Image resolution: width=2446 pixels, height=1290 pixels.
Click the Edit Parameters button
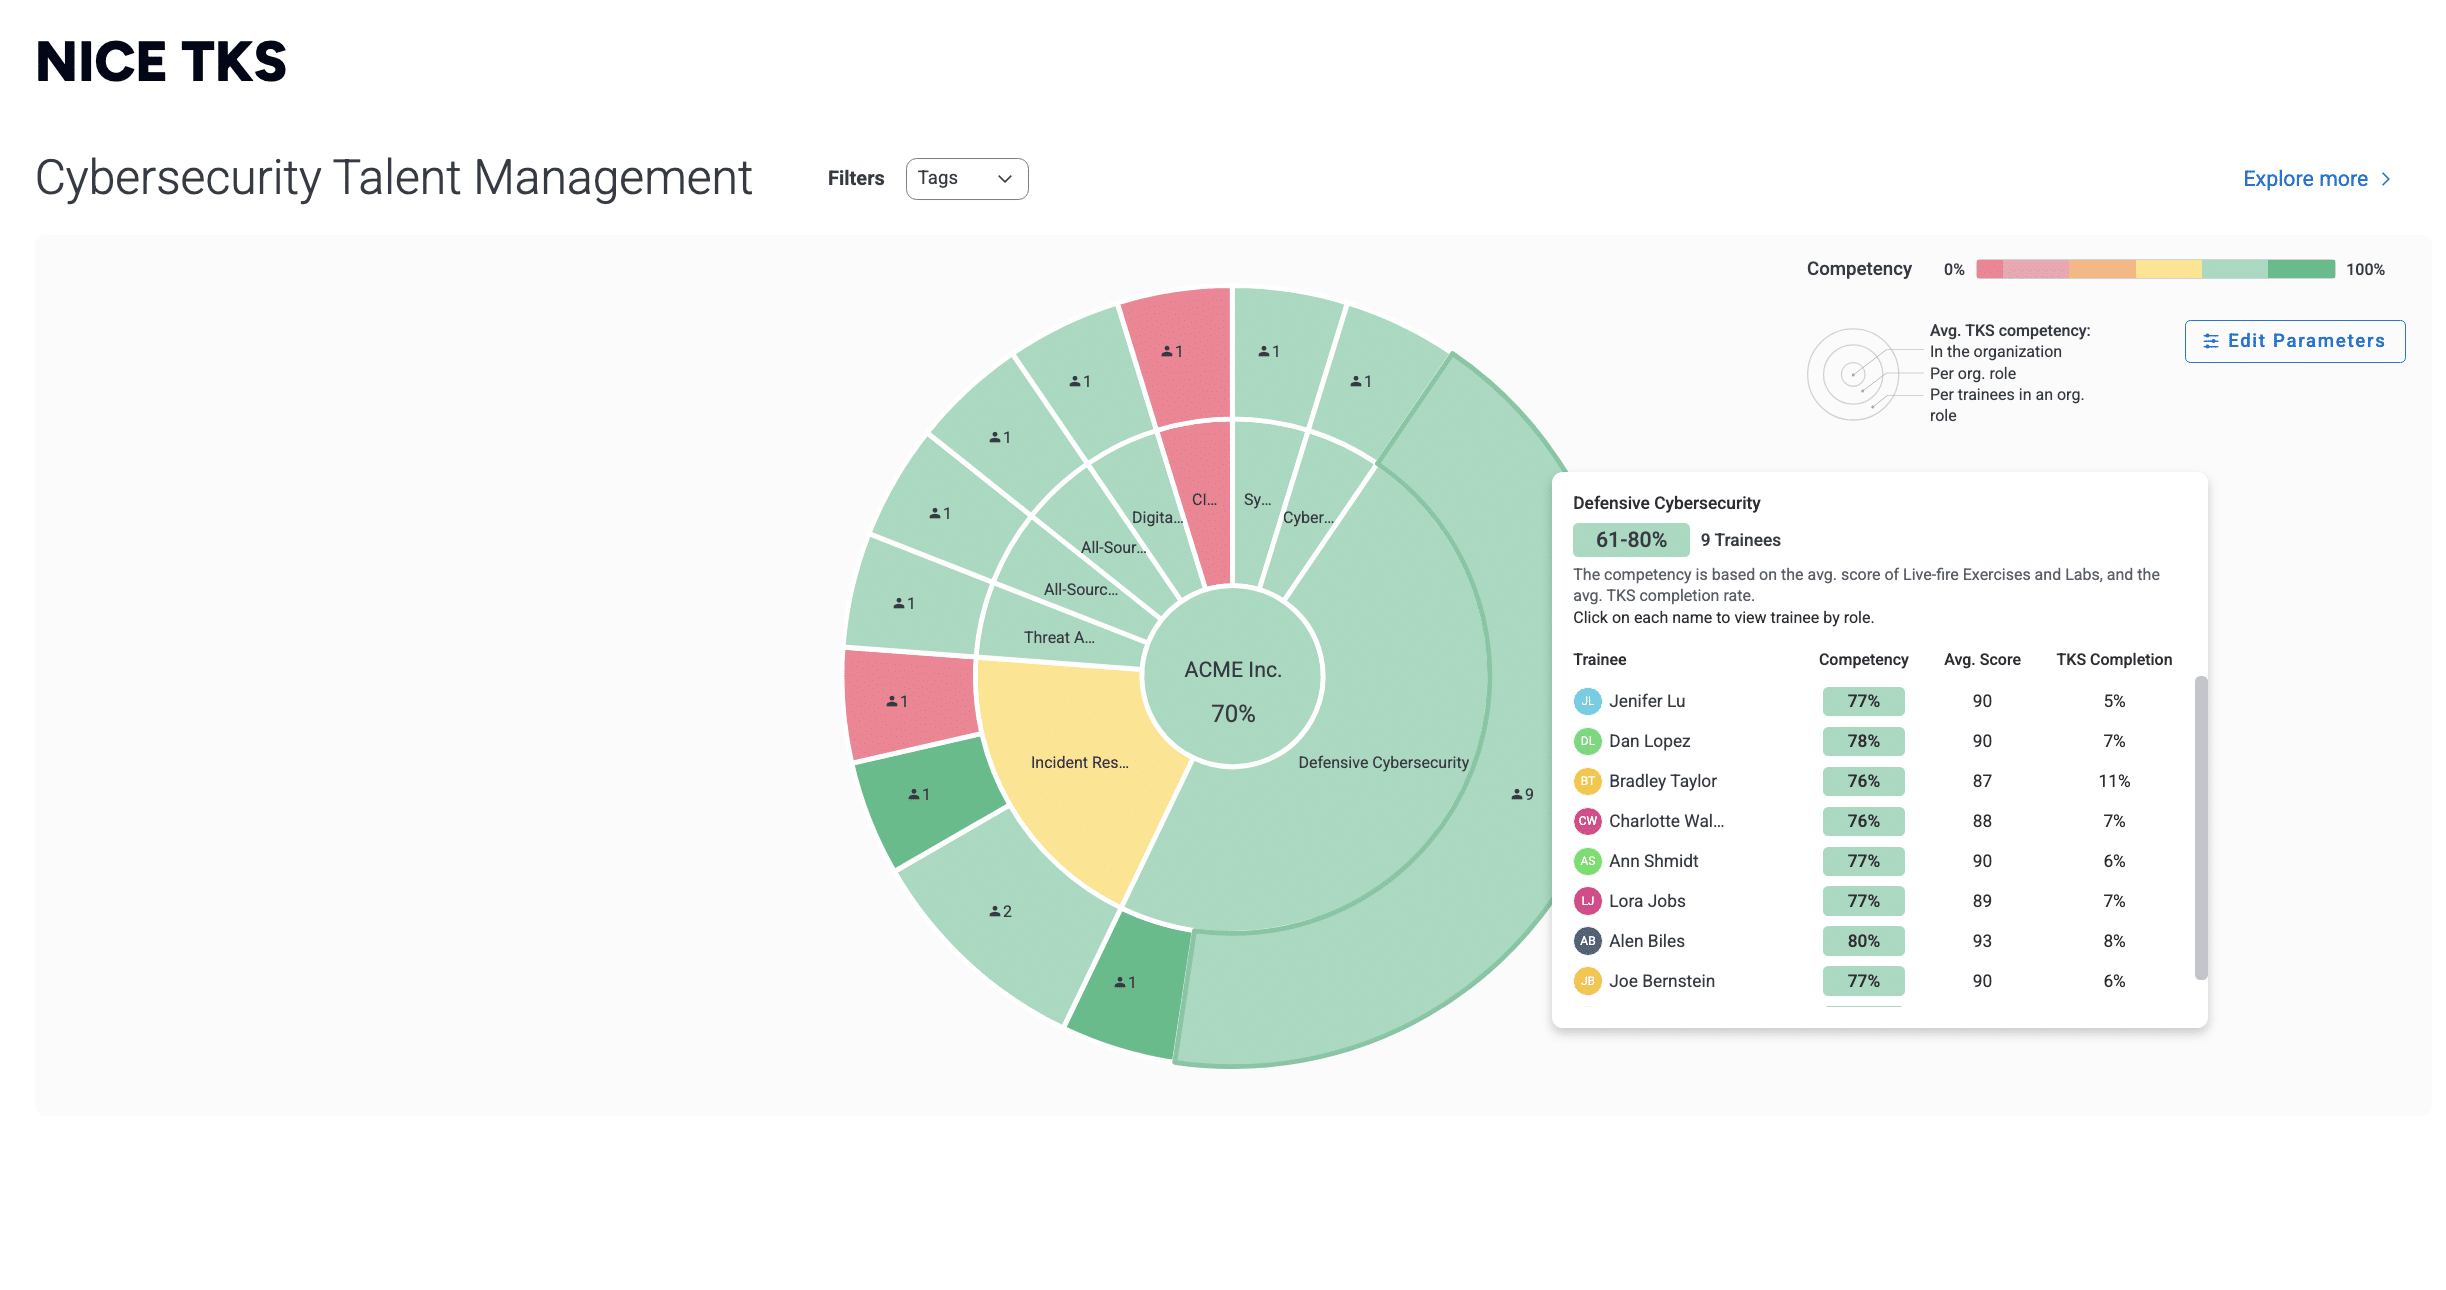click(x=2294, y=341)
